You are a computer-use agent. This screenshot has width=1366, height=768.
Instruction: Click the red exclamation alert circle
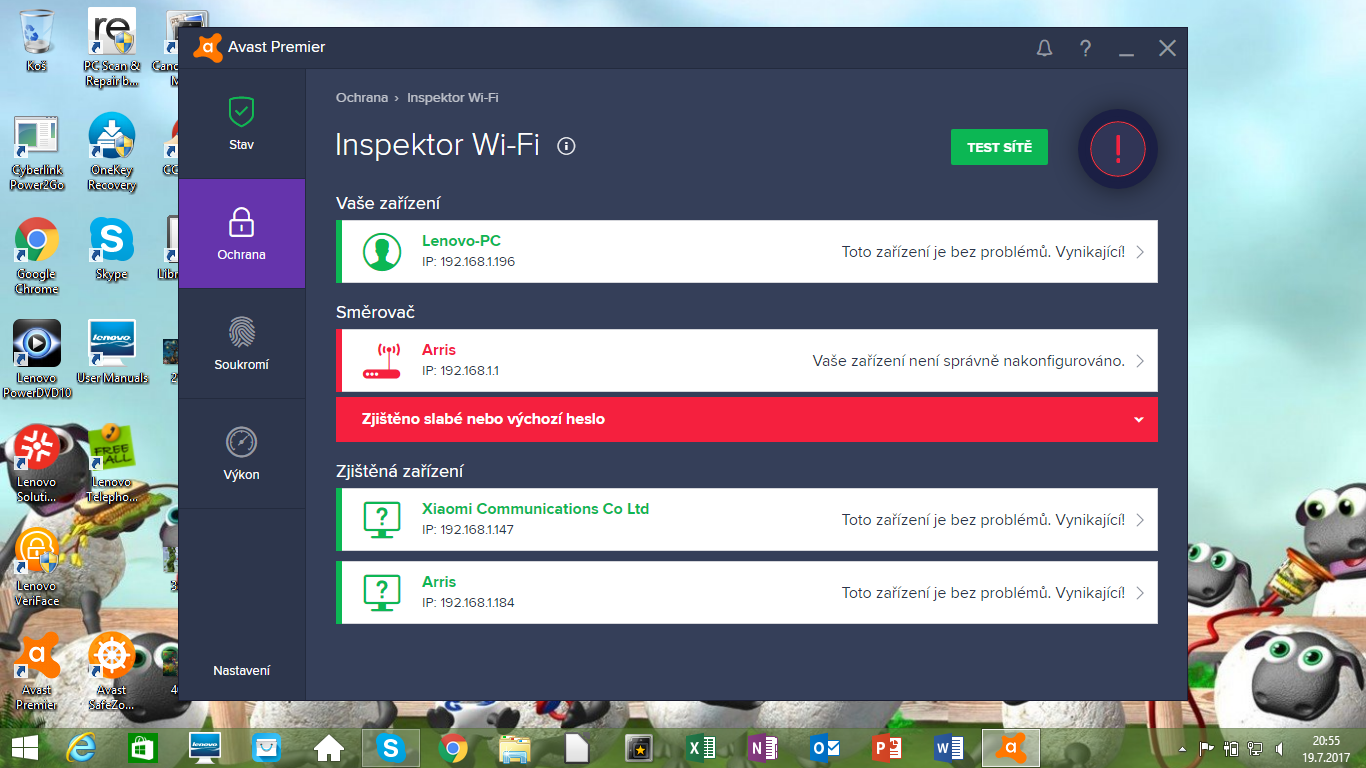point(1118,149)
